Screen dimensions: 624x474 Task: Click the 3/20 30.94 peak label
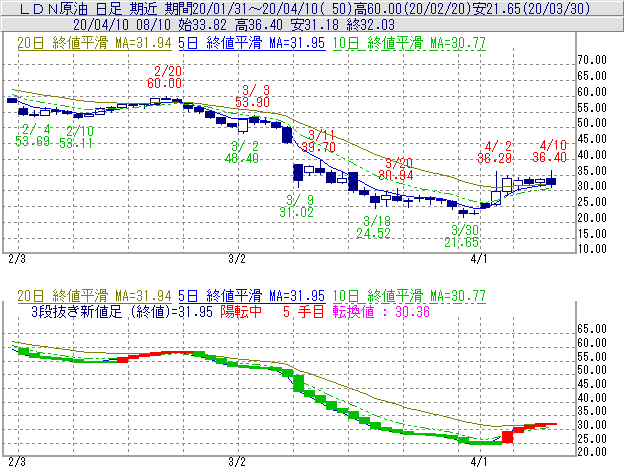(396, 169)
